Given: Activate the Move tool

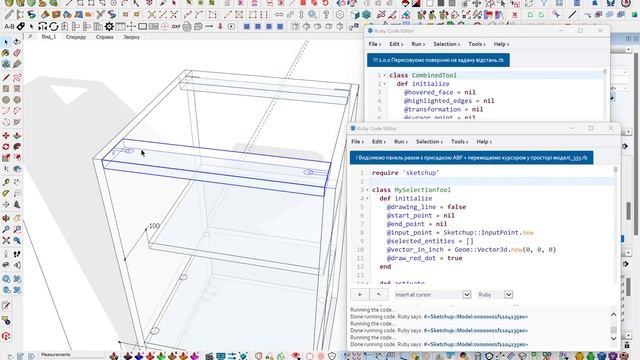Looking at the screenshot, I should click(6, 136).
